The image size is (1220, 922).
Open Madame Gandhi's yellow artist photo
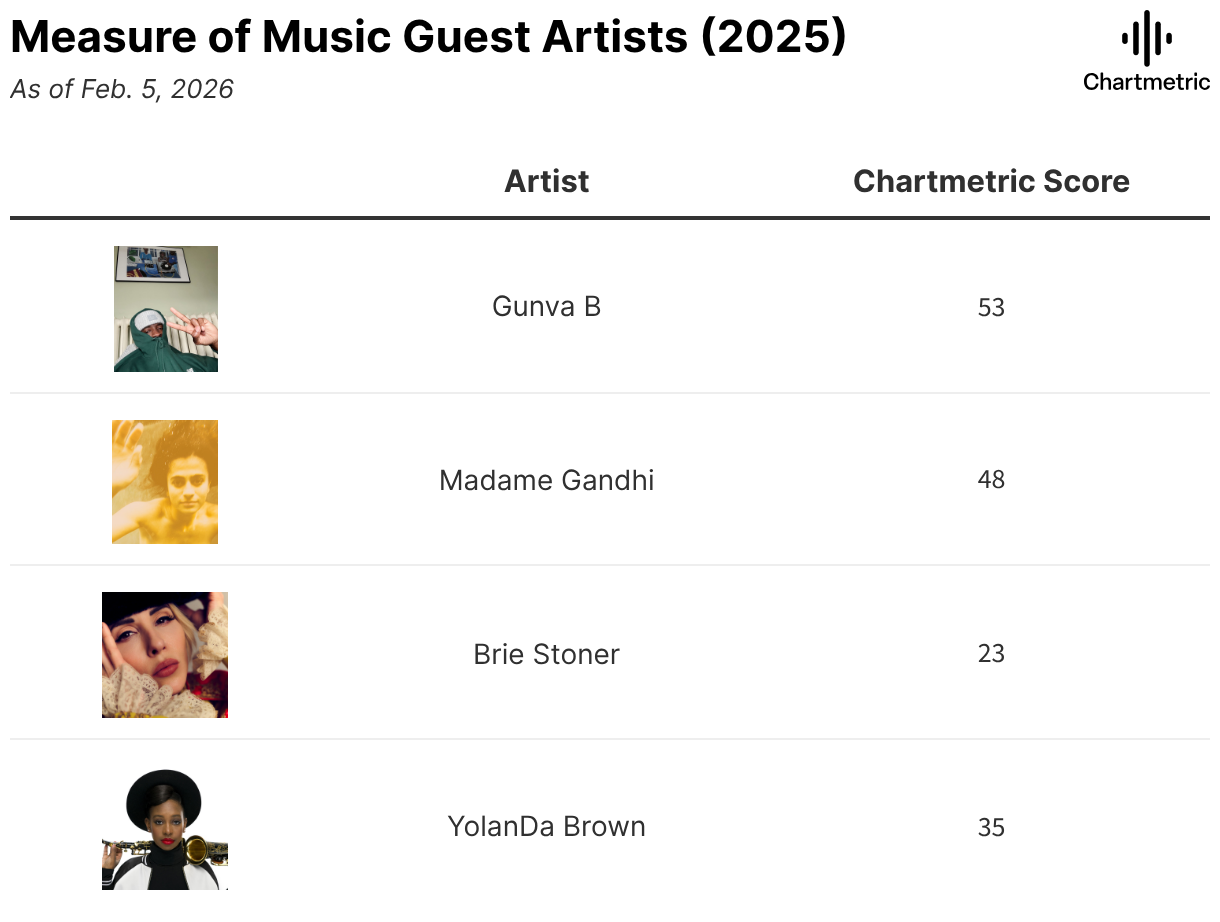coord(165,482)
